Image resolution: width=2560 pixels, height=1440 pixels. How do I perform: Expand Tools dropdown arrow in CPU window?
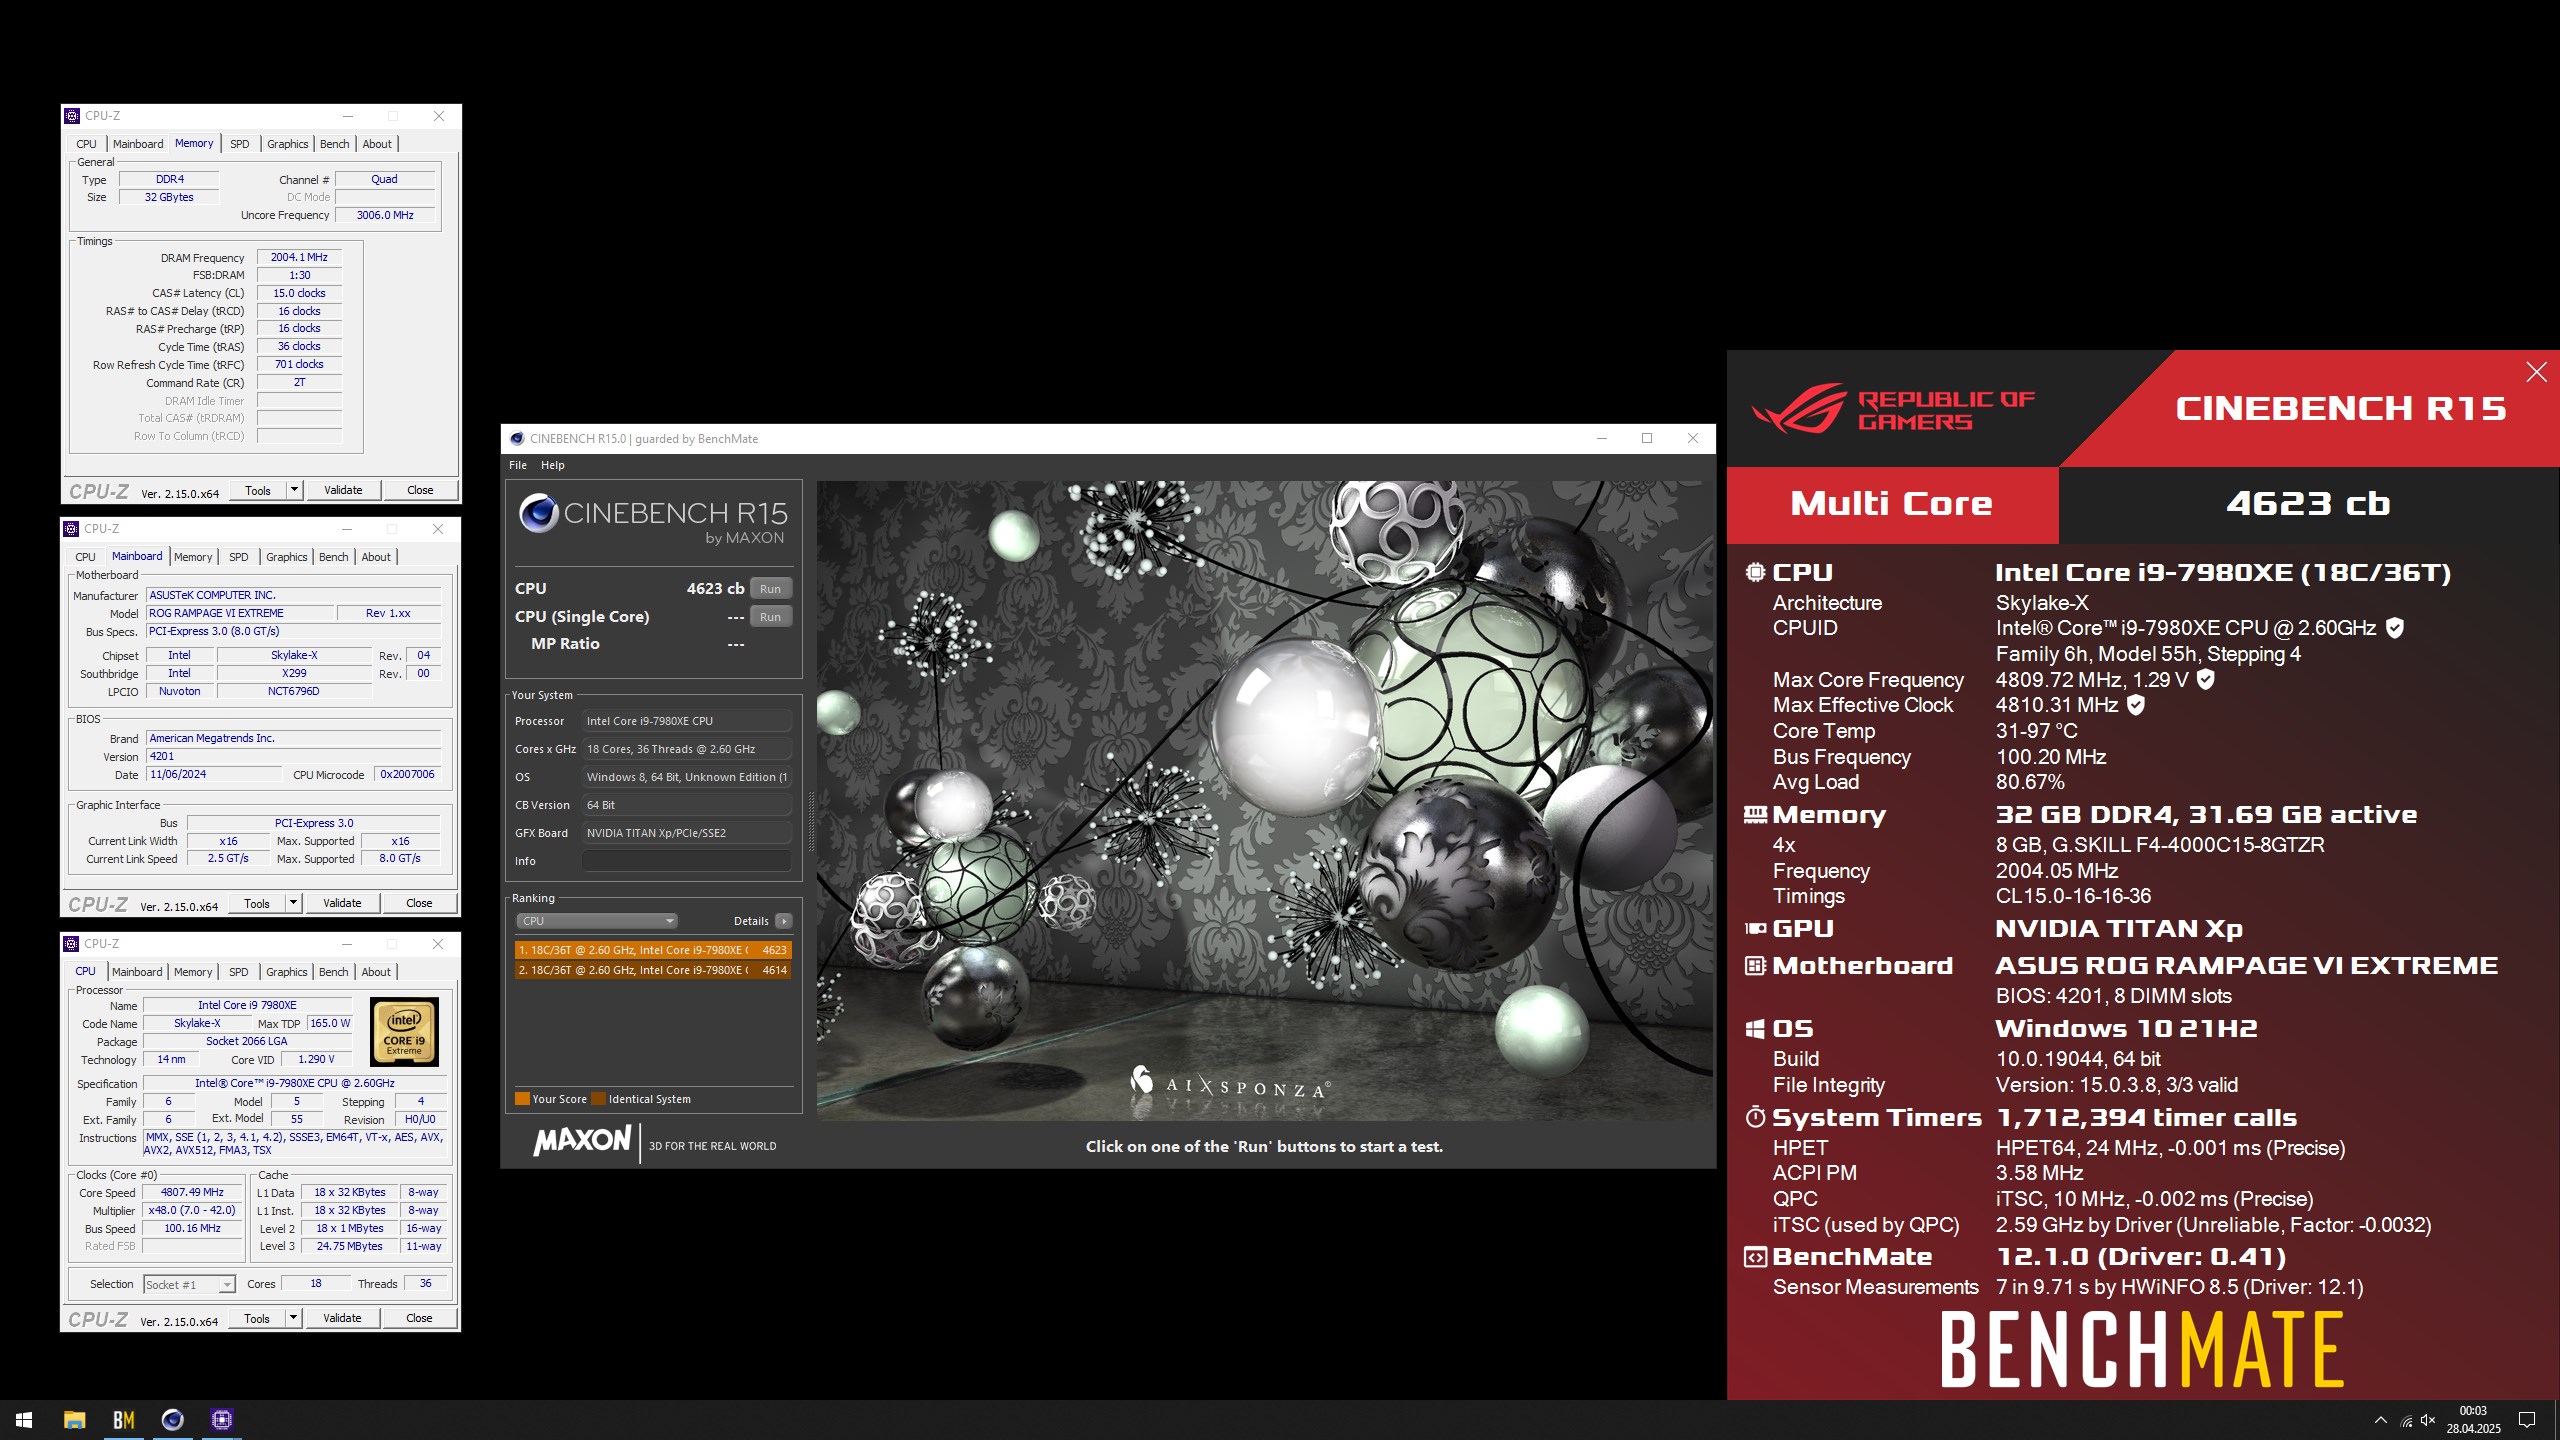click(293, 1318)
